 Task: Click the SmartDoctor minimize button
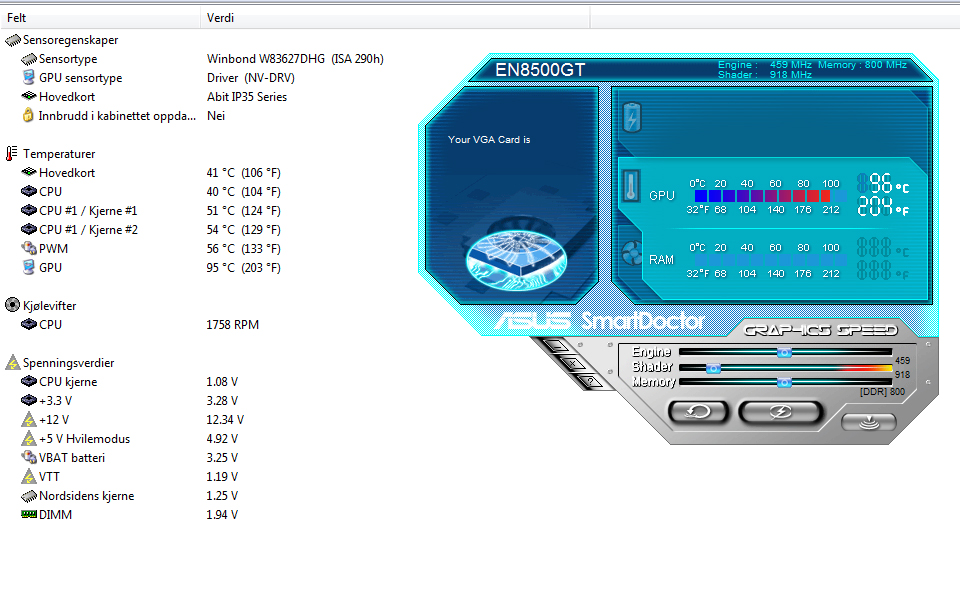[556, 347]
